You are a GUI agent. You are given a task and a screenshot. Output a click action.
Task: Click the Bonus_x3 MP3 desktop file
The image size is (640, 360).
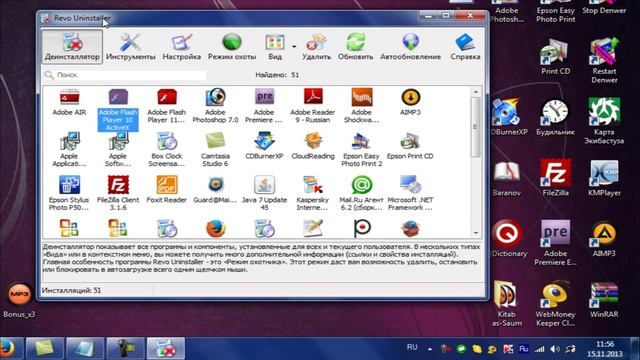pyautogui.click(x=19, y=300)
